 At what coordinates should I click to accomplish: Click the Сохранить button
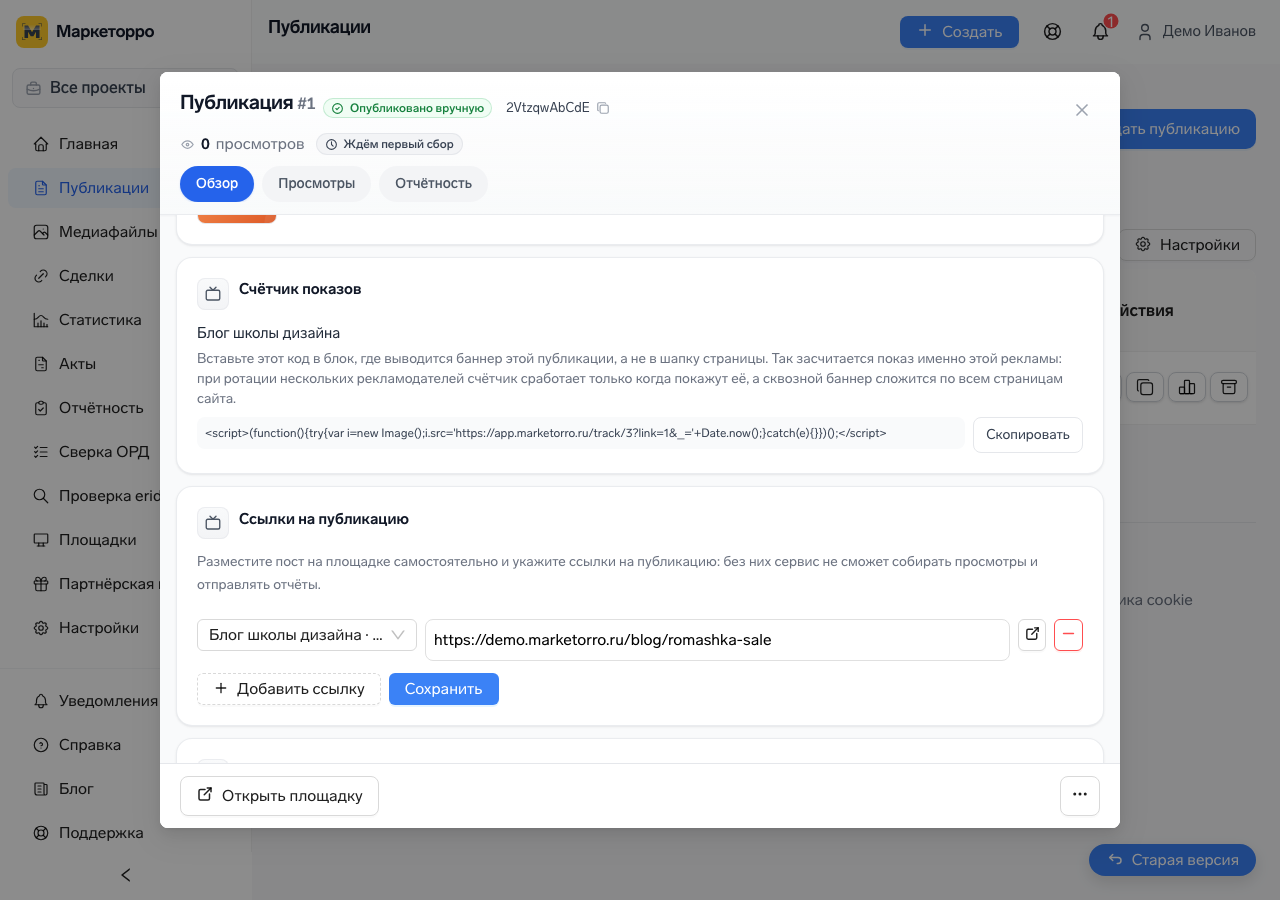click(444, 689)
